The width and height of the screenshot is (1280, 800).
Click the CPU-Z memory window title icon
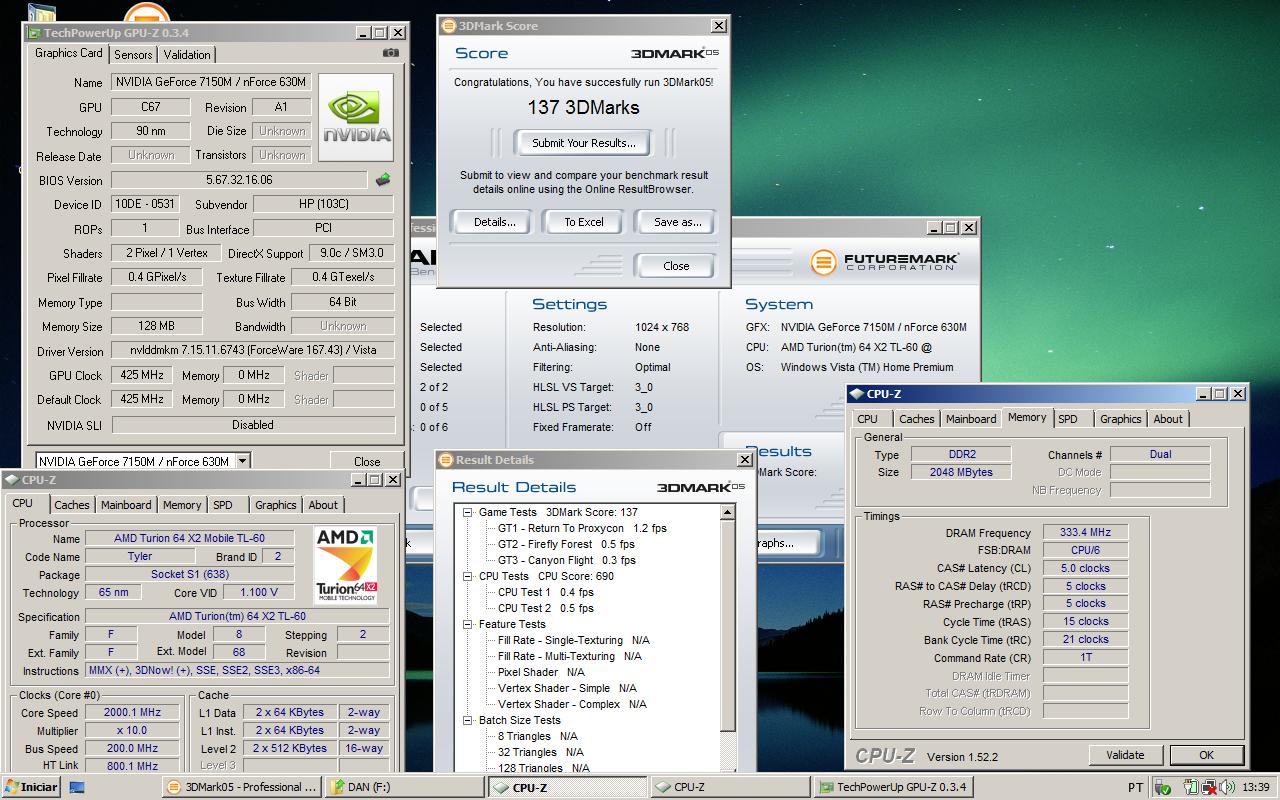(858, 394)
